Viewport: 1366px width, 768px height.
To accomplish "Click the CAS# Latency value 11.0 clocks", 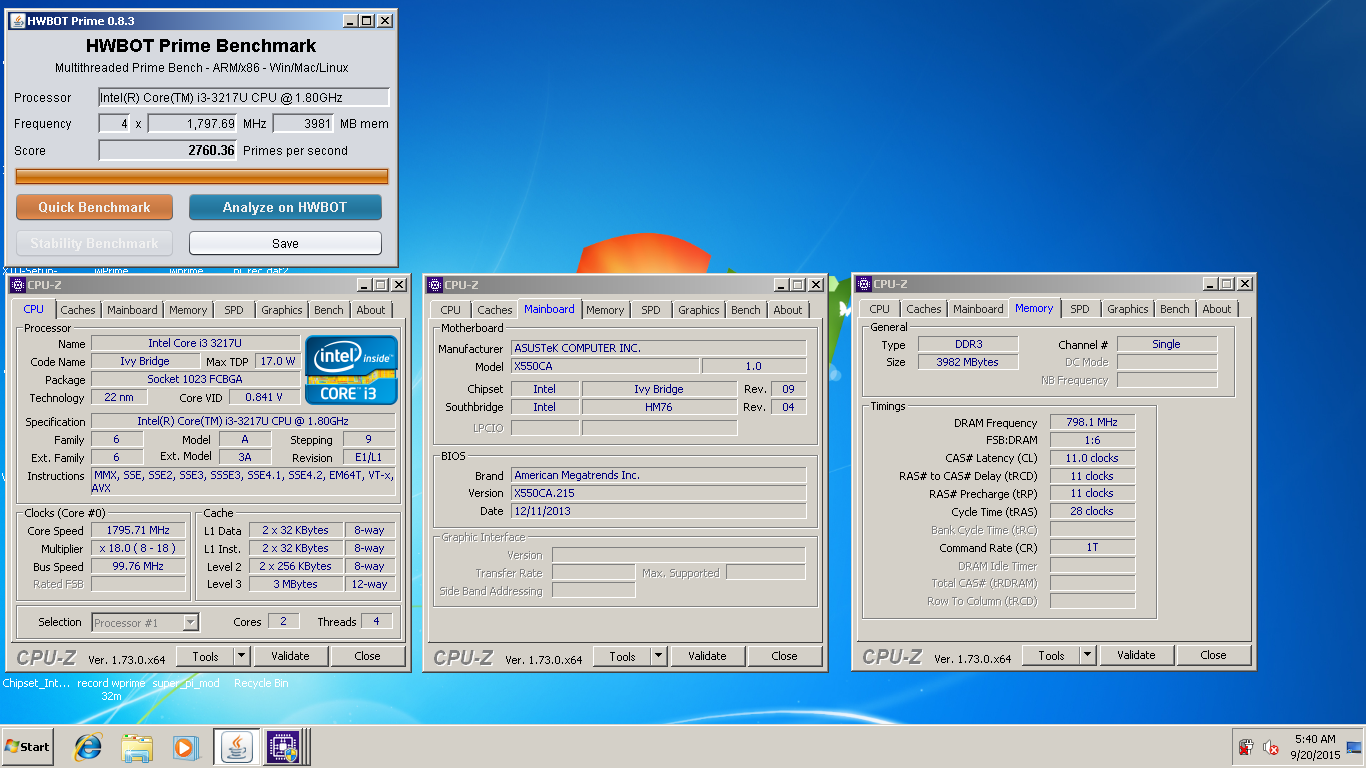I will coord(1092,458).
